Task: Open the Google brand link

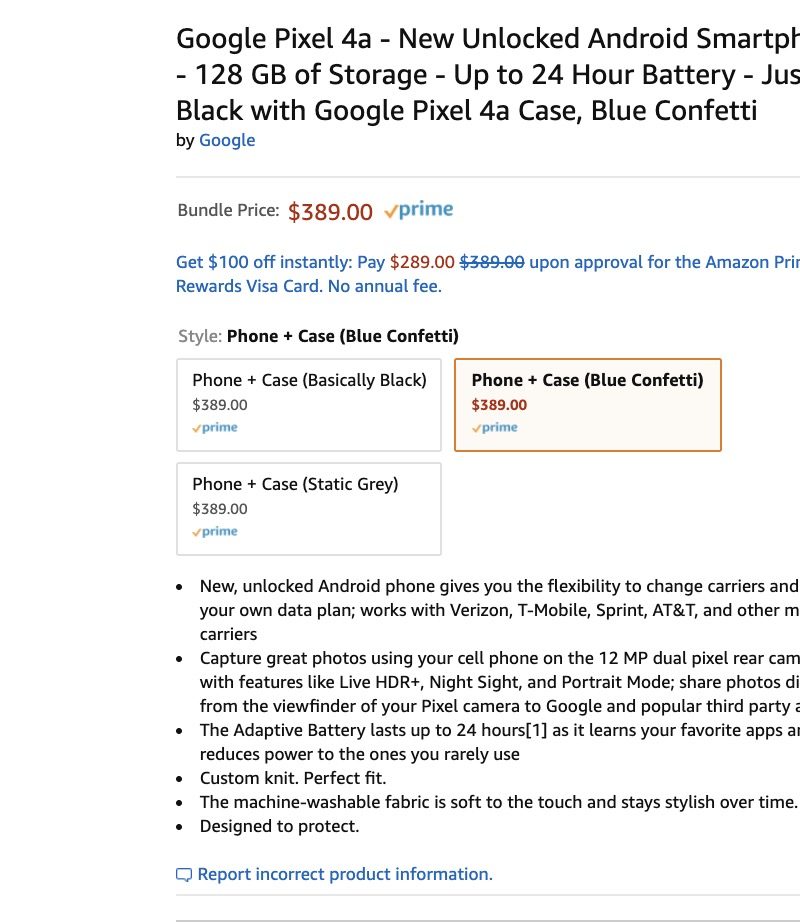Action: [227, 140]
